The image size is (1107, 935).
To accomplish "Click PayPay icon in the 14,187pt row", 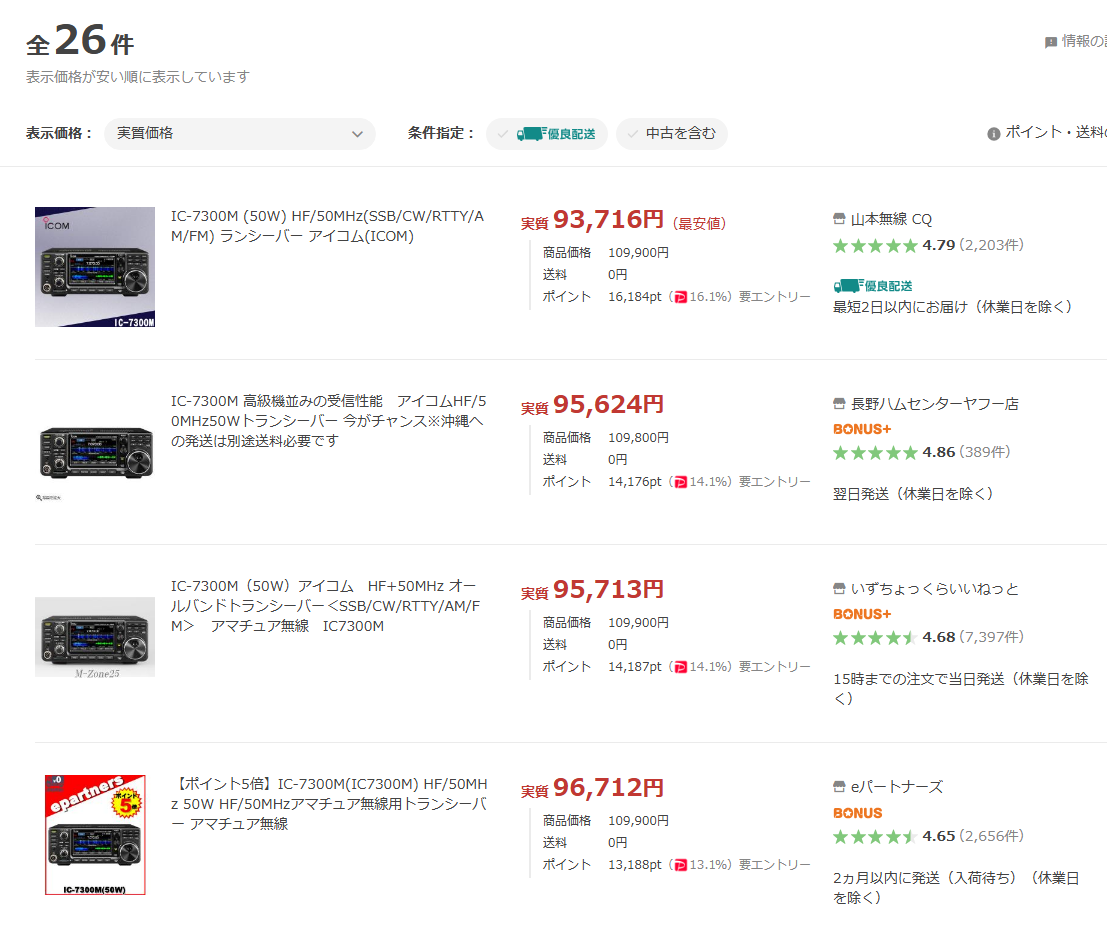I will coord(681,667).
